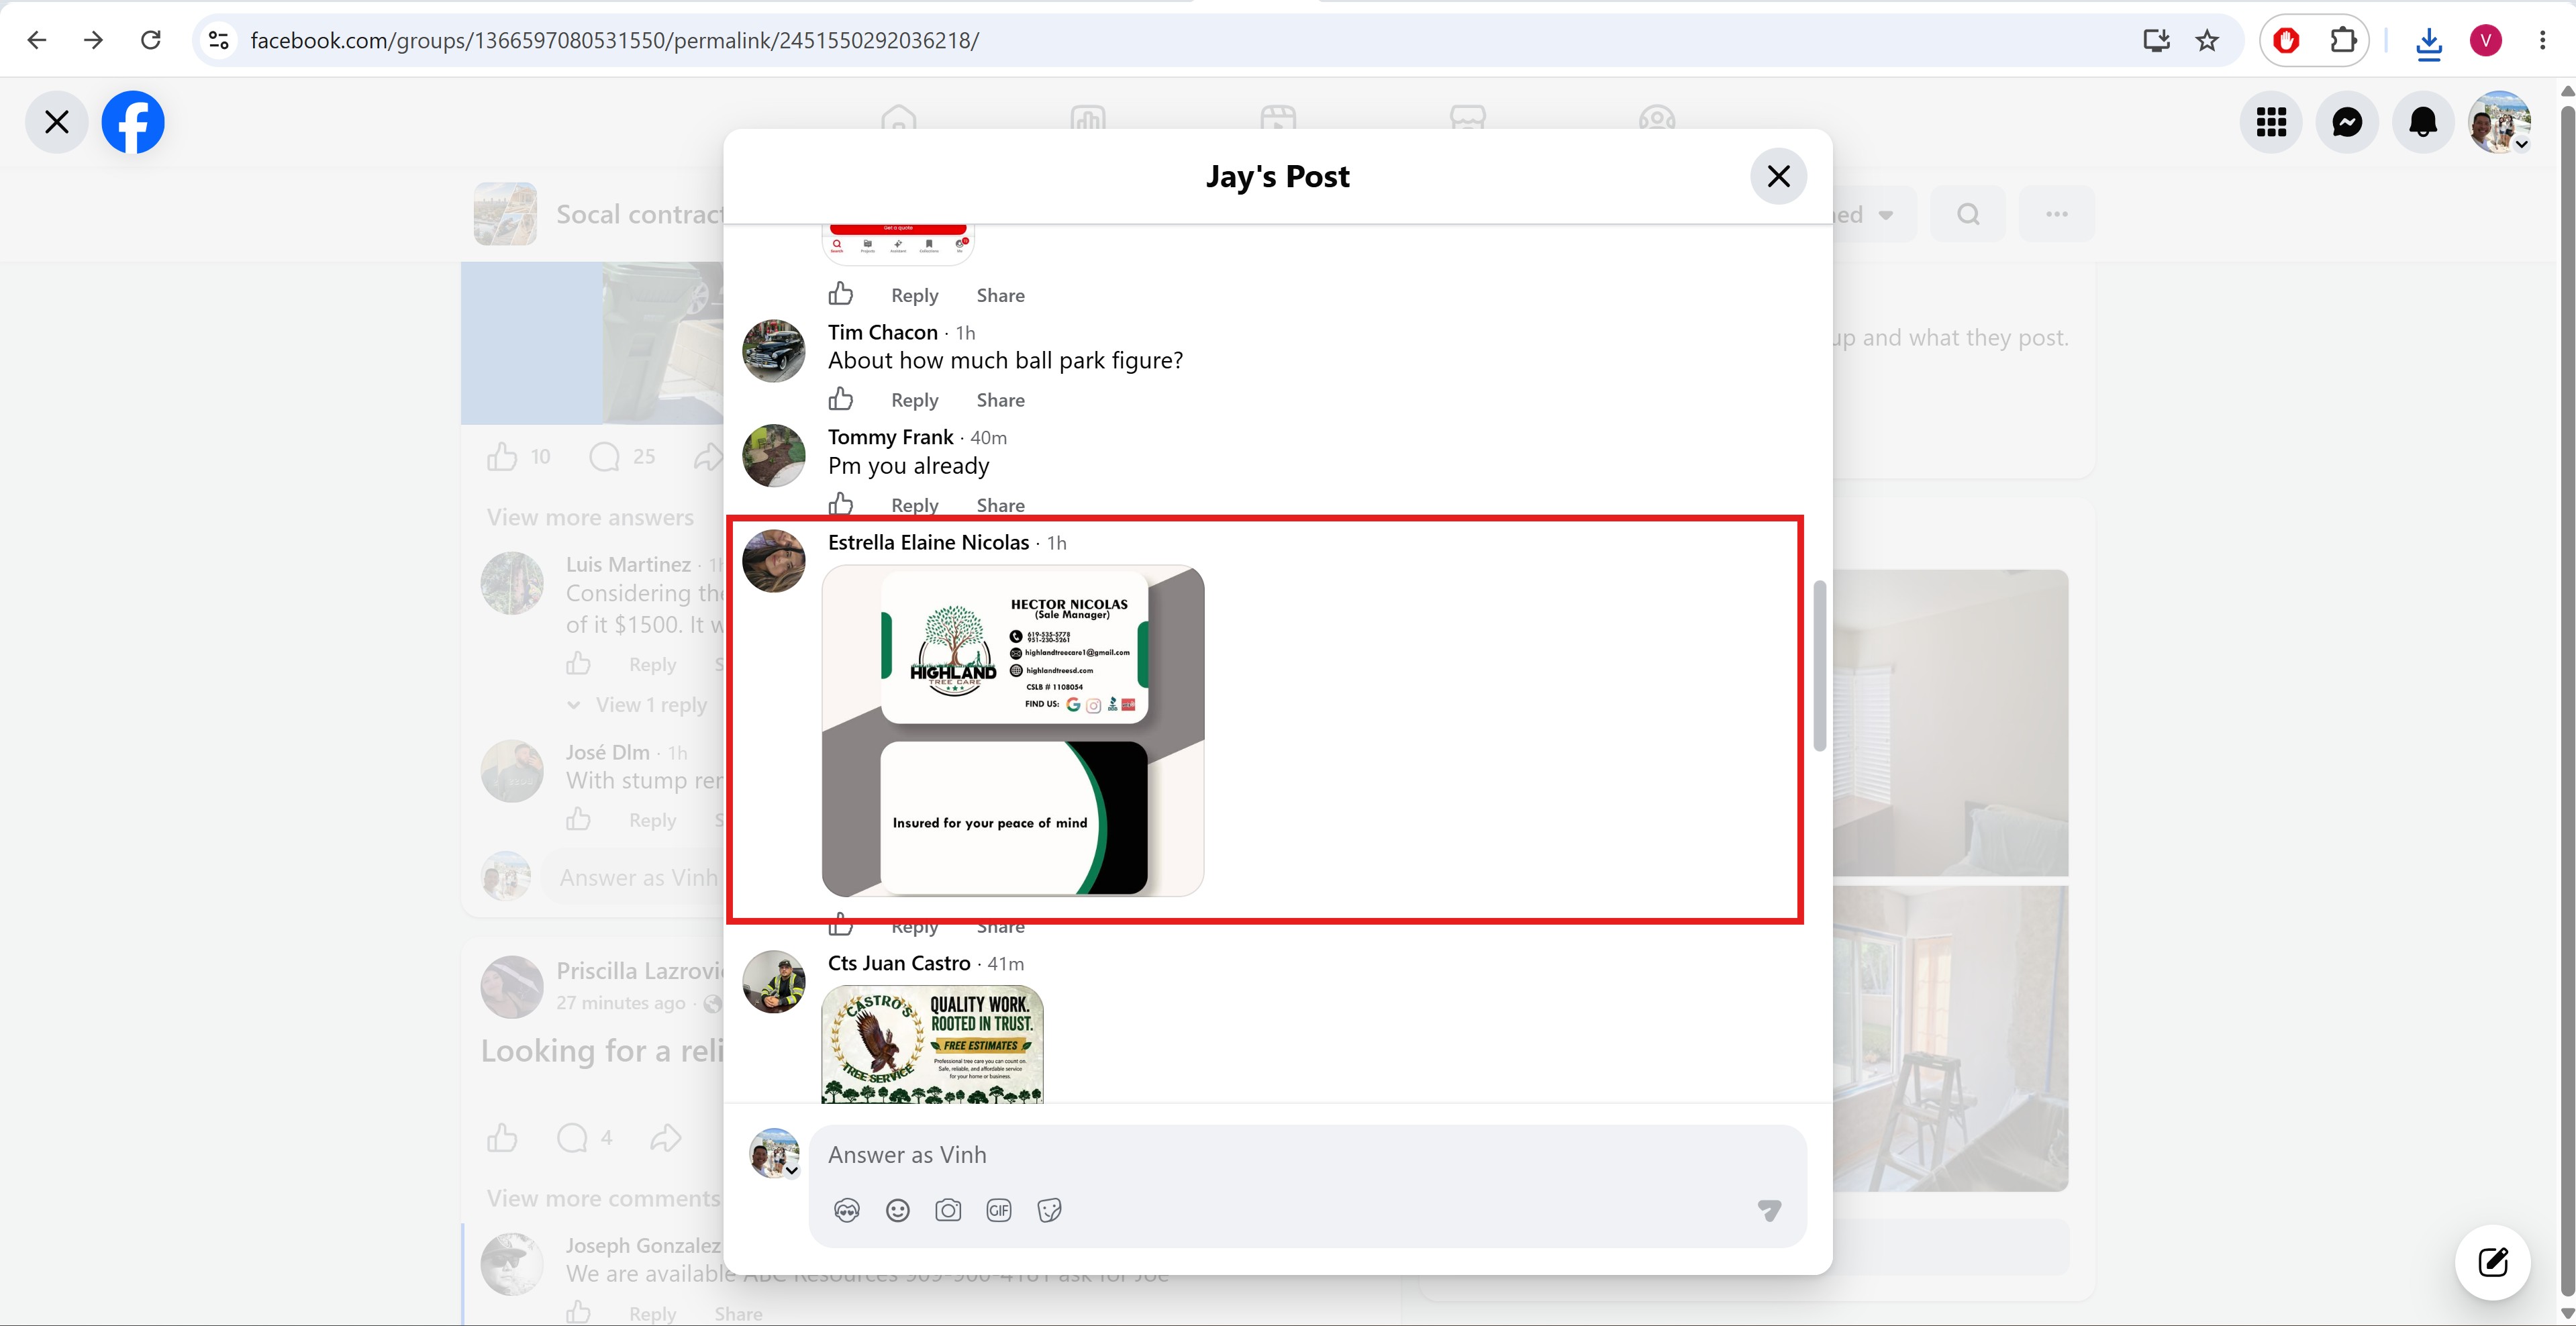Viewport: 2576px width, 1326px height.
Task: Like the comment above Tim Chacon's
Action: click(x=841, y=294)
